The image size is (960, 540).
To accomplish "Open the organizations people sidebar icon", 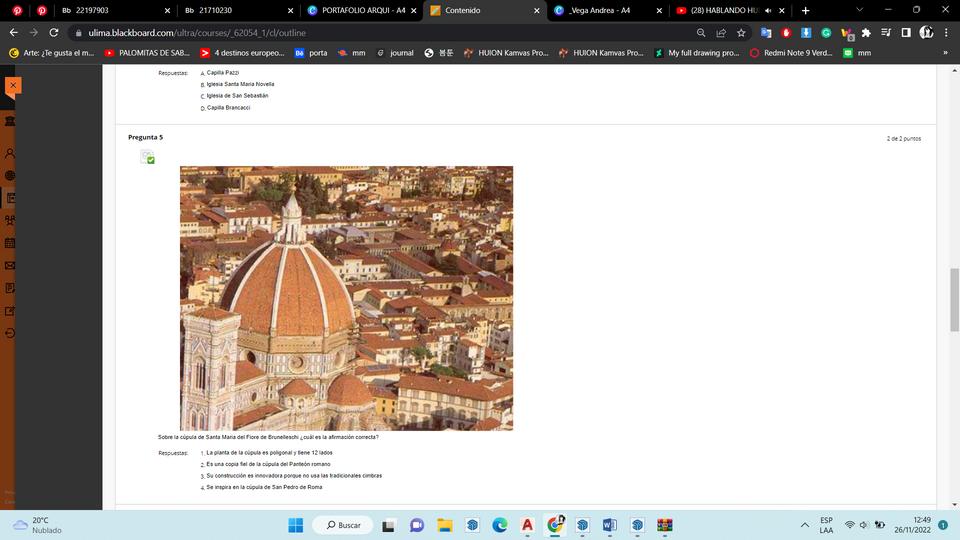I will point(10,220).
